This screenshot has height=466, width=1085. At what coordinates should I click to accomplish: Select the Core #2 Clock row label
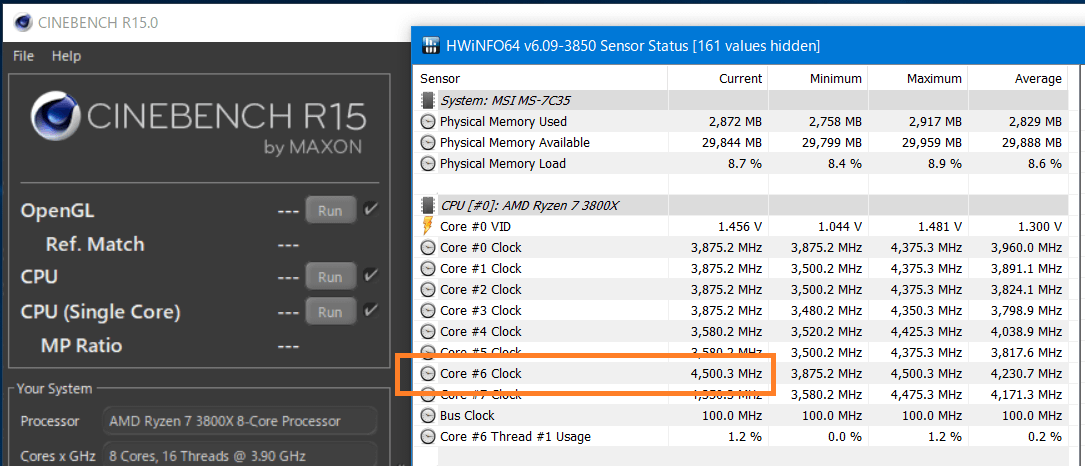pyautogui.click(x=480, y=289)
